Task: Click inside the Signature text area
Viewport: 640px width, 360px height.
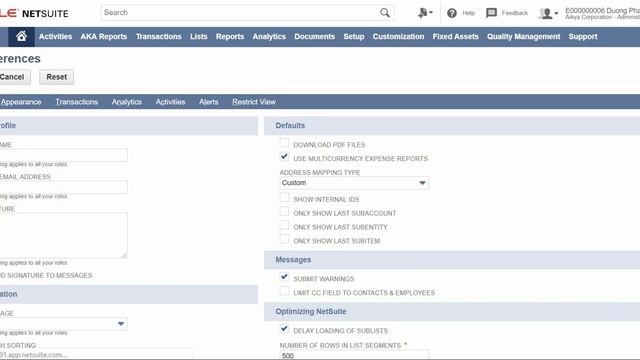Action: click(x=63, y=236)
